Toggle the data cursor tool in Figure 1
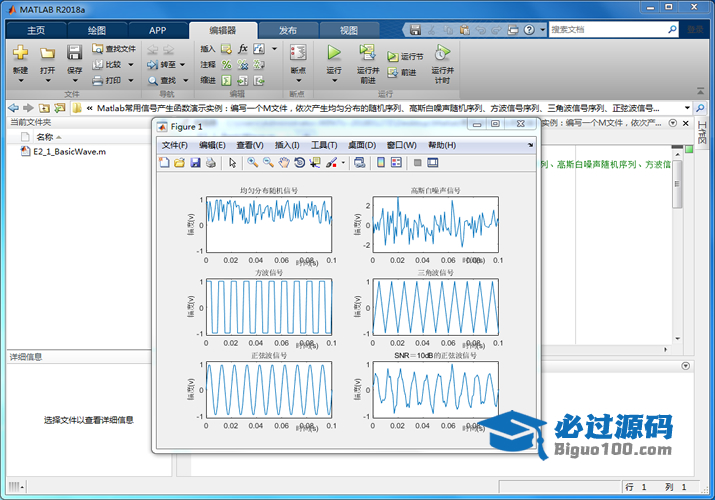Viewport: 715px width, 500px height. 315,163
